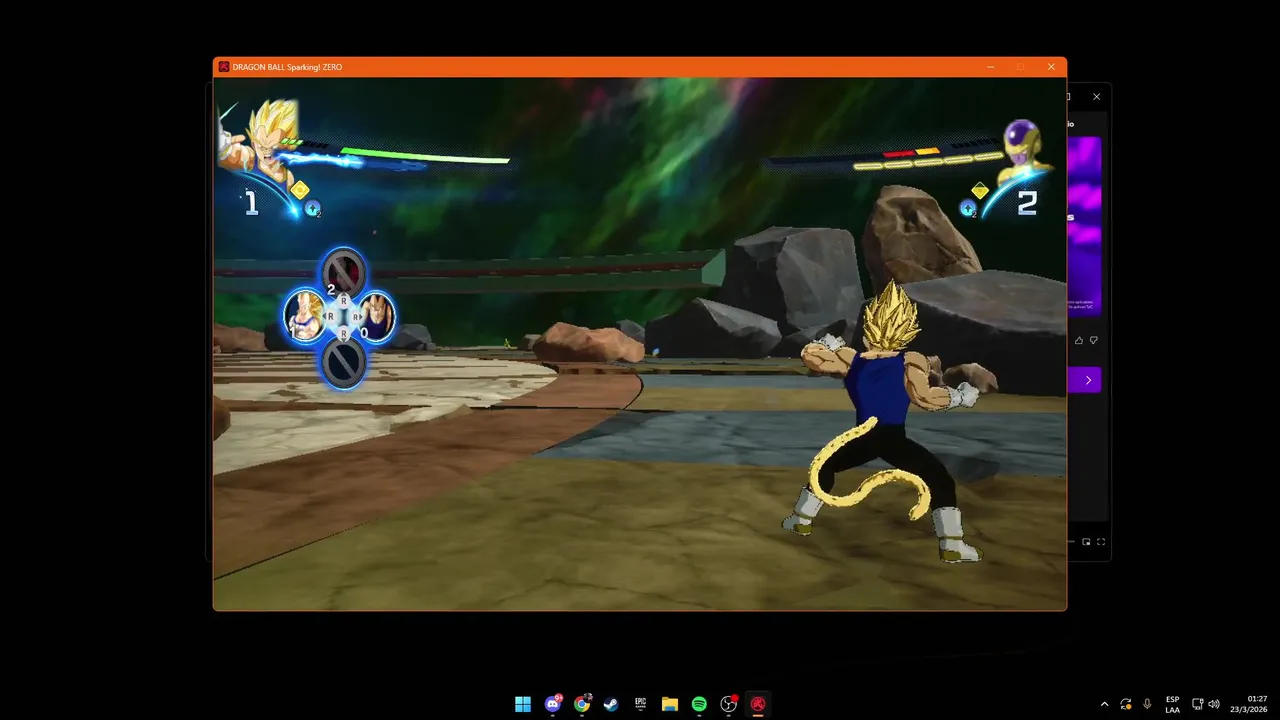Select Golden Frieza opponent portrait

pyautogui.click(x=1023, y=148)
